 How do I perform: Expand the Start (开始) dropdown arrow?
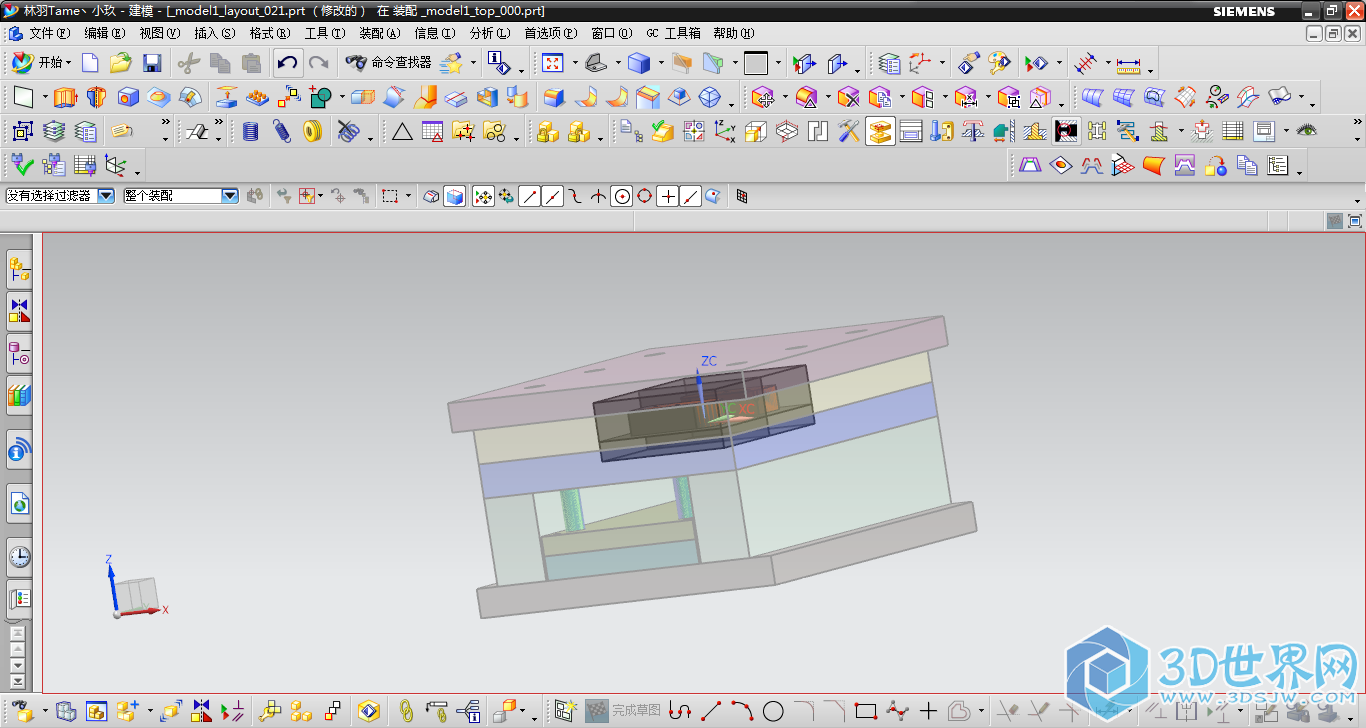69,63
